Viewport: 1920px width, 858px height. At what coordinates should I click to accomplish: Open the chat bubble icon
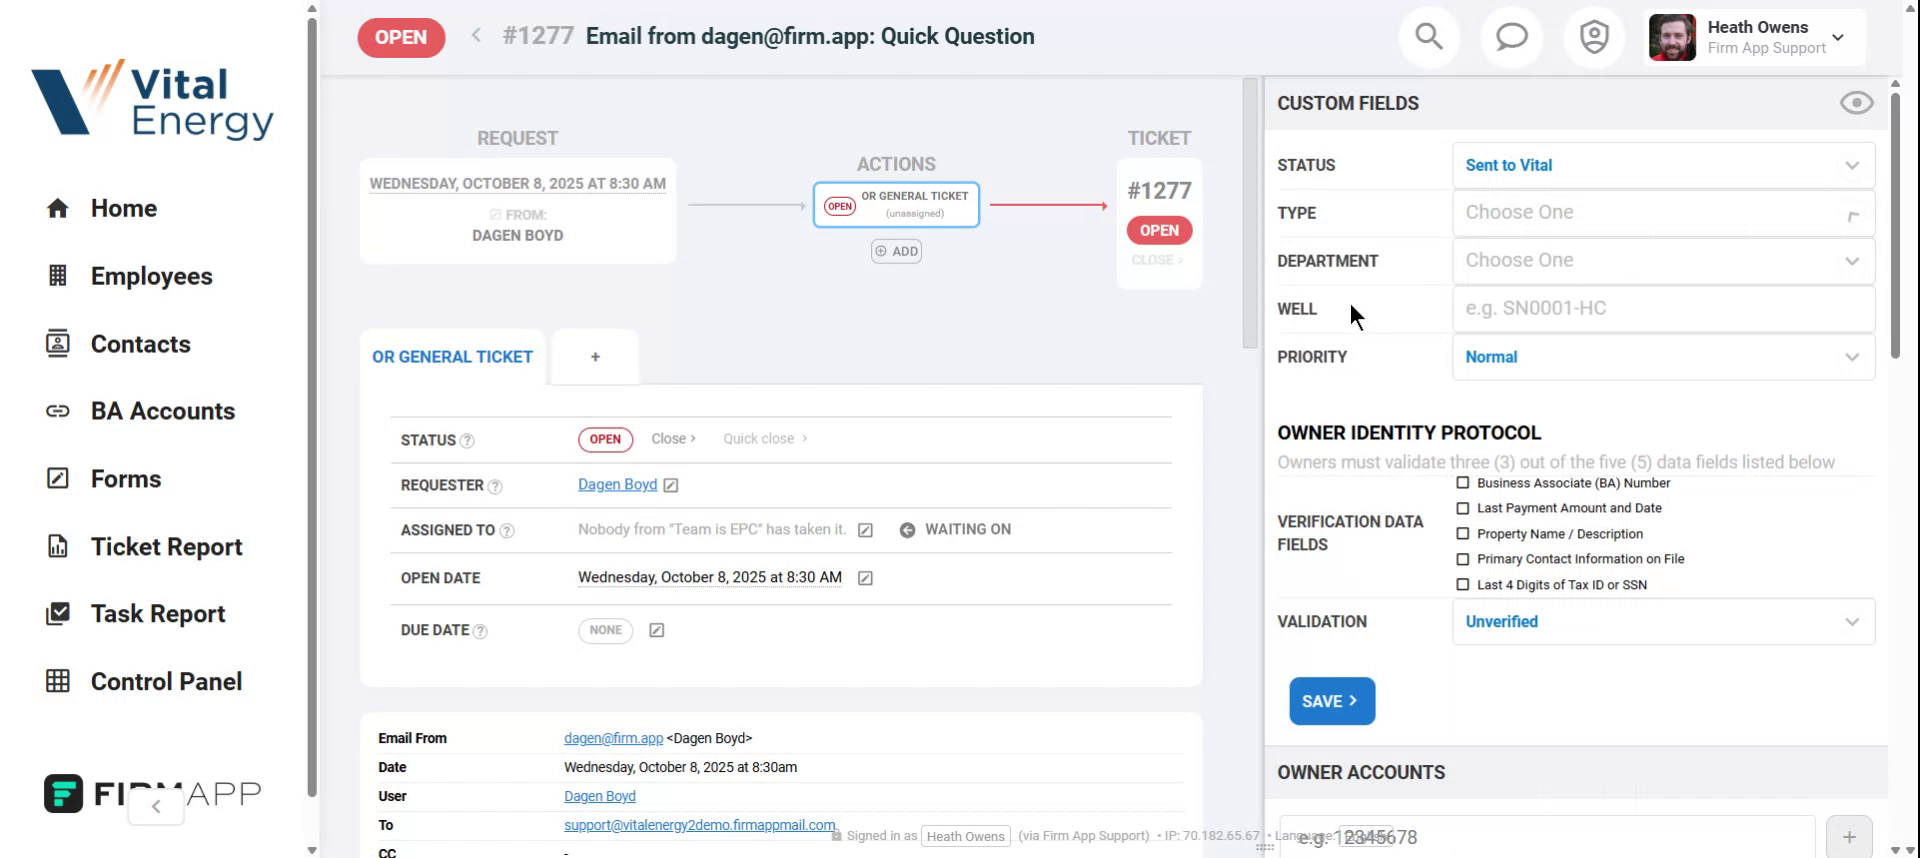(1511, 37)
